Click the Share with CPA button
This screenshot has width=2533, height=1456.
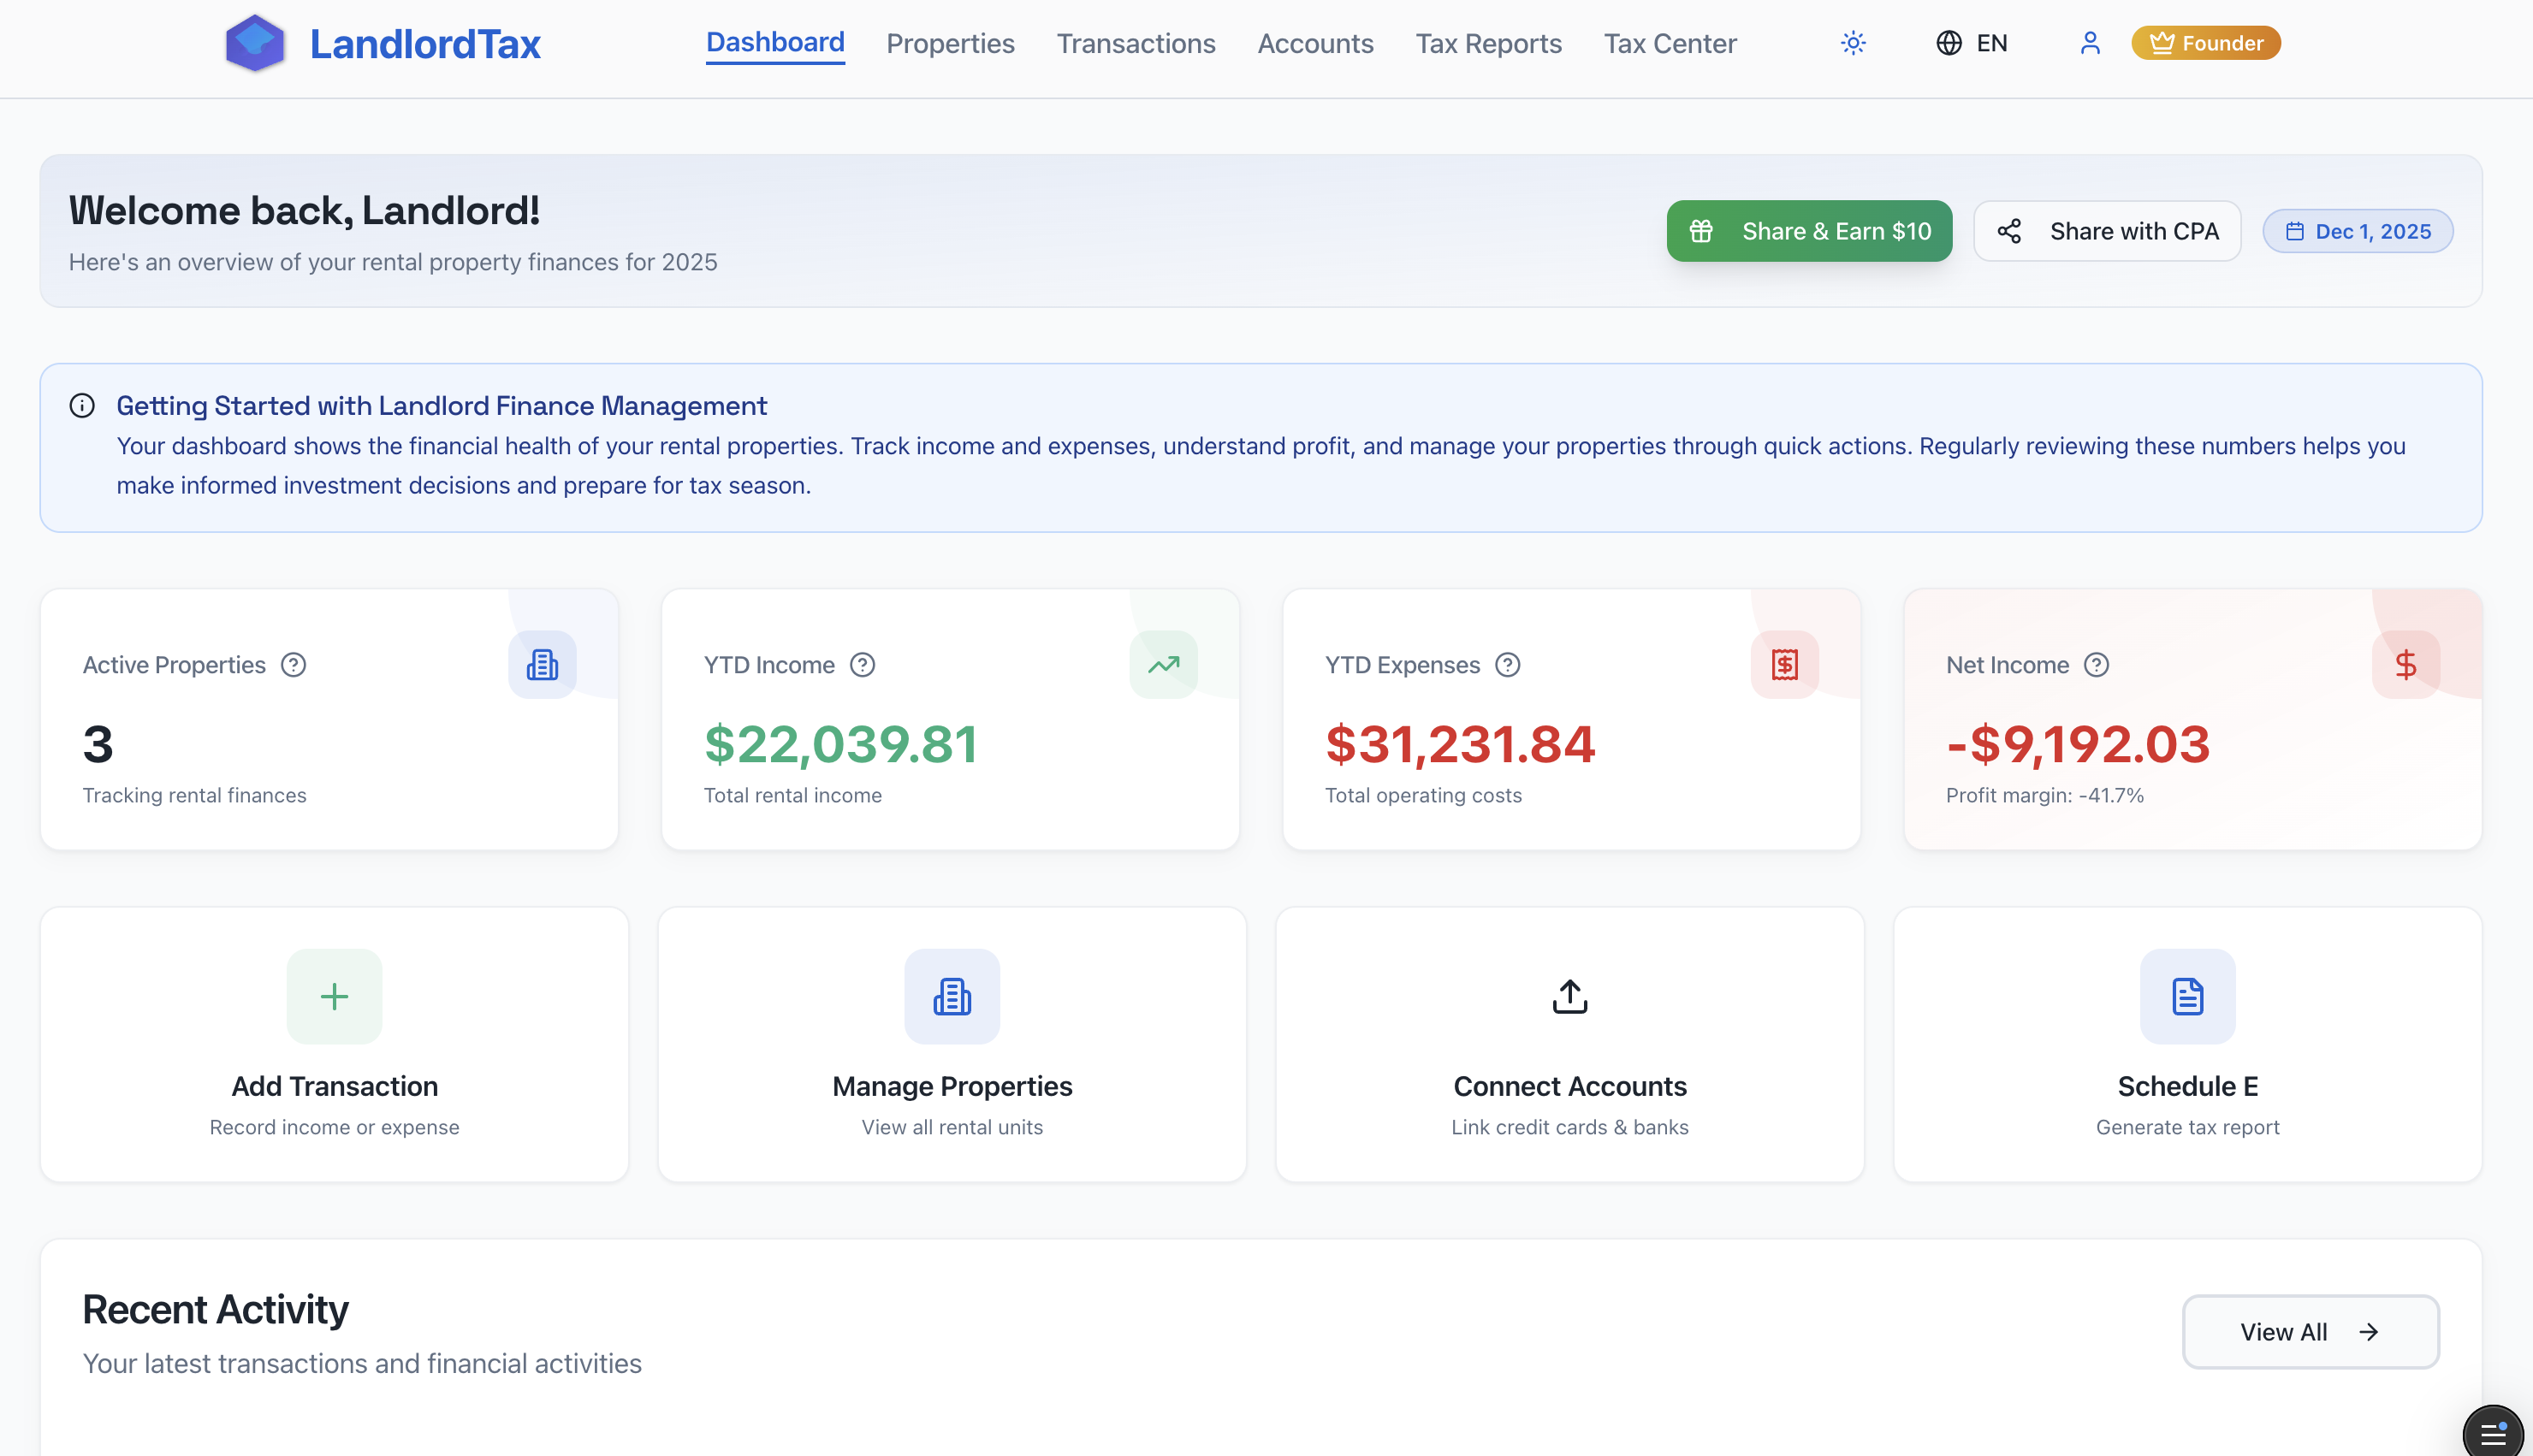point(2107,231)
